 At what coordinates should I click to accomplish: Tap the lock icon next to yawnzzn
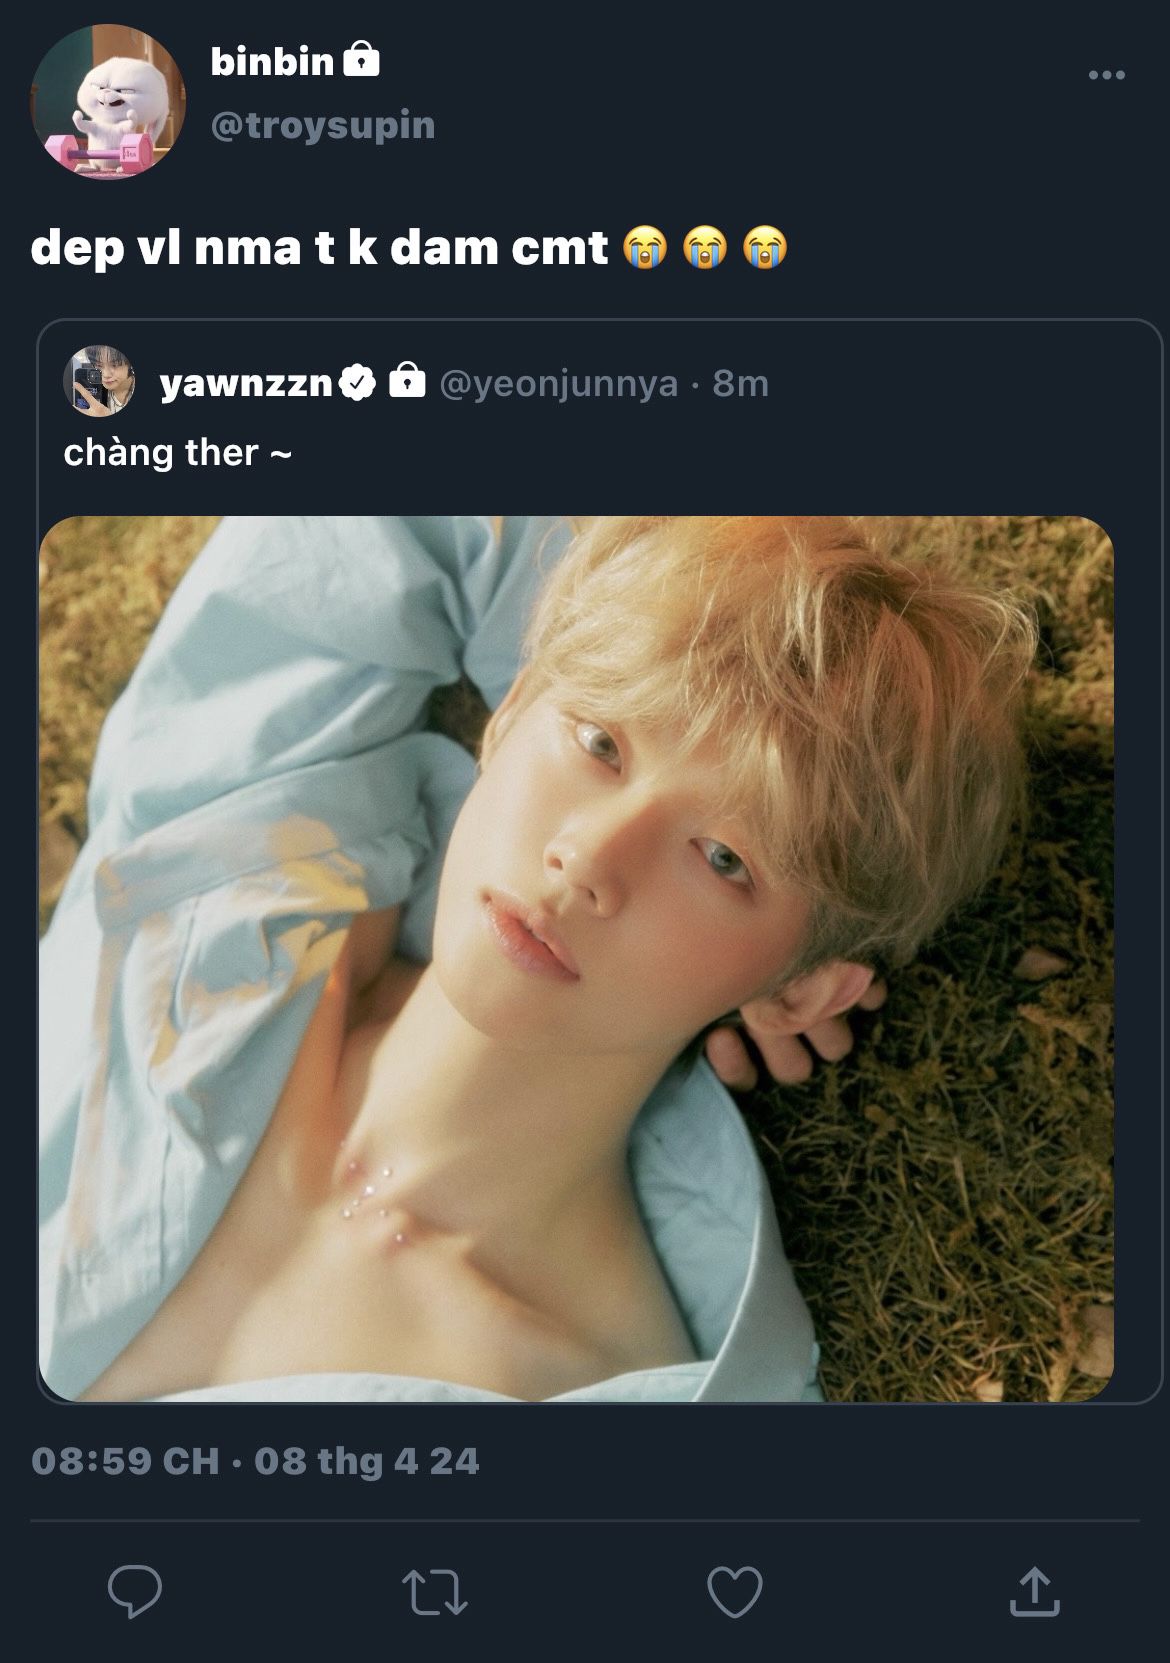406,381
